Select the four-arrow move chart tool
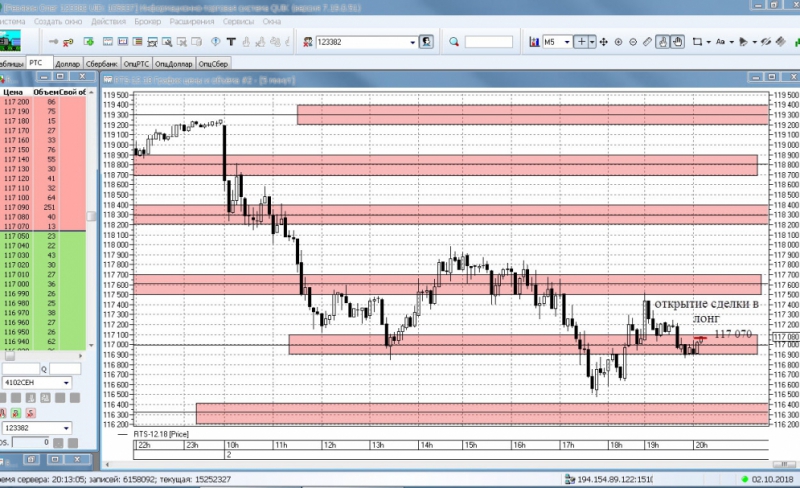800x488 pixels. coord(604,42)
